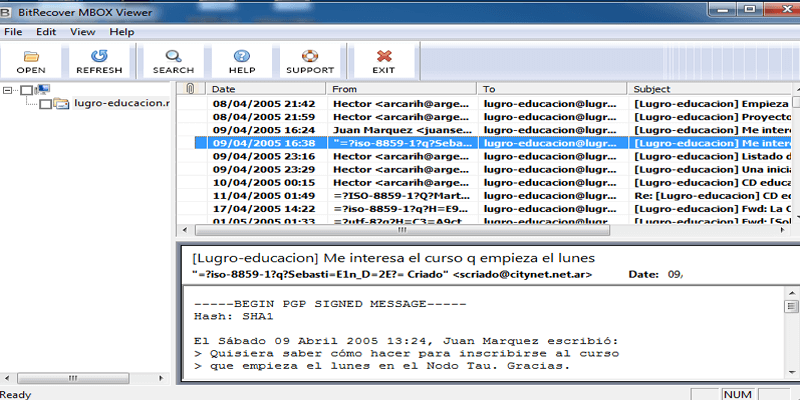This screenshot has height=400, width=800.
Task: Sort emails by the To column header
Action: tap(553, 89)
